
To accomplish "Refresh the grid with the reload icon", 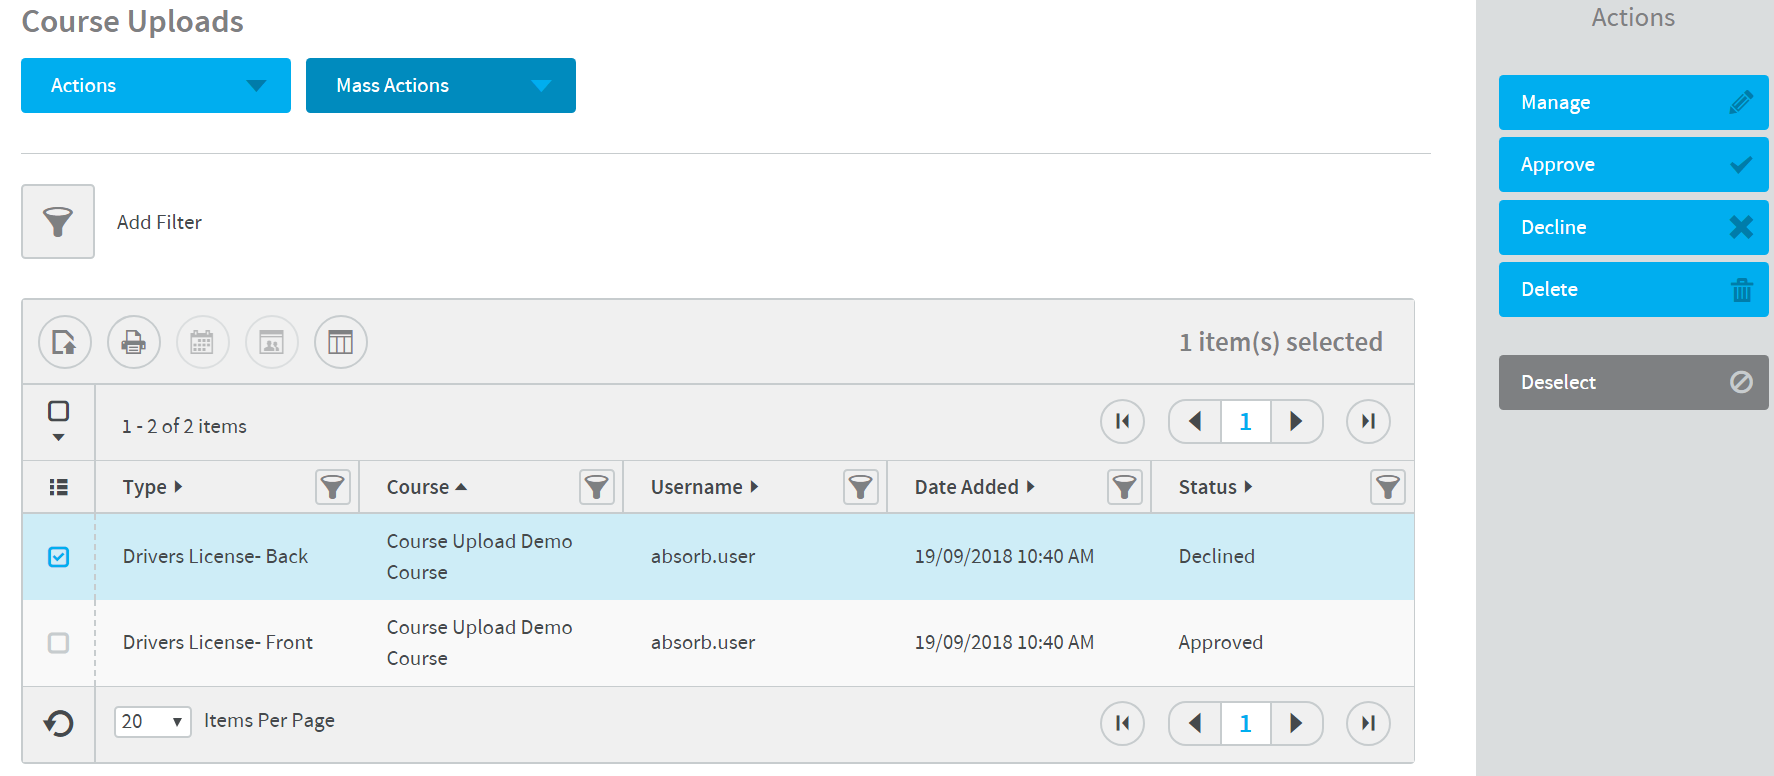I will [x=59, y=723].
